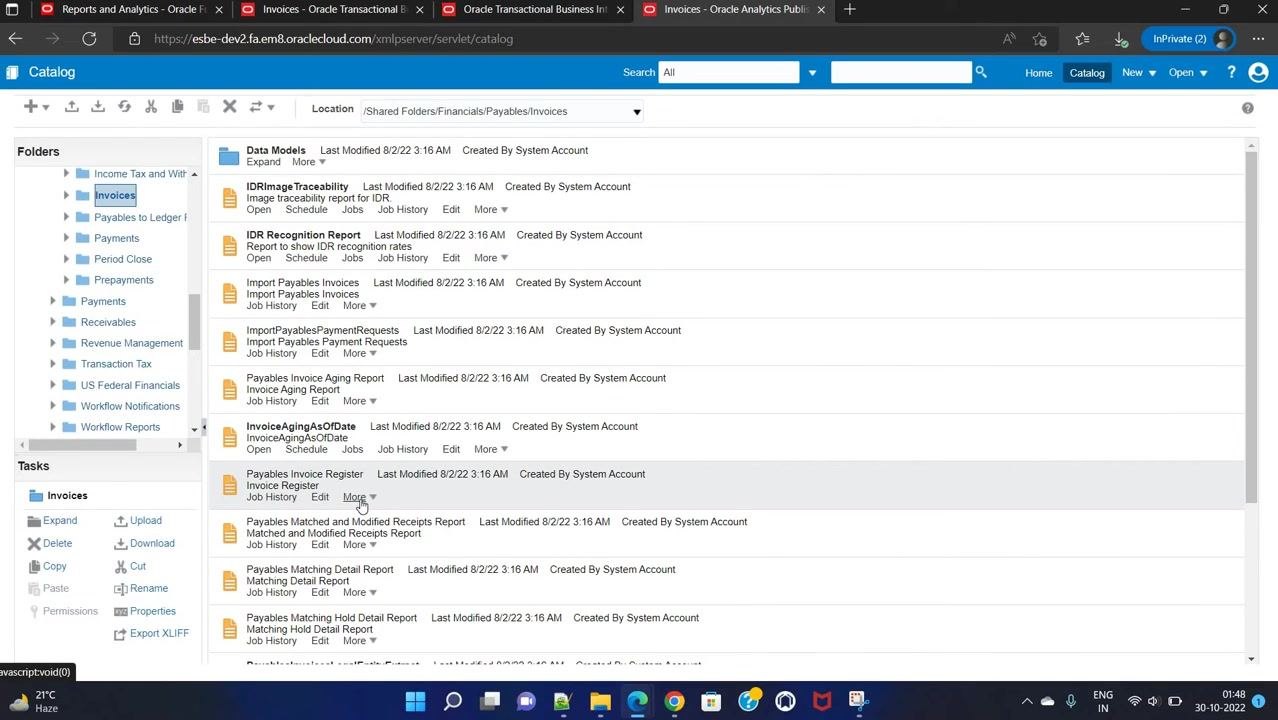Open More menu for Import Payables Invoices
Screen dimensions: 1278x720
click(x=360, y=306)
